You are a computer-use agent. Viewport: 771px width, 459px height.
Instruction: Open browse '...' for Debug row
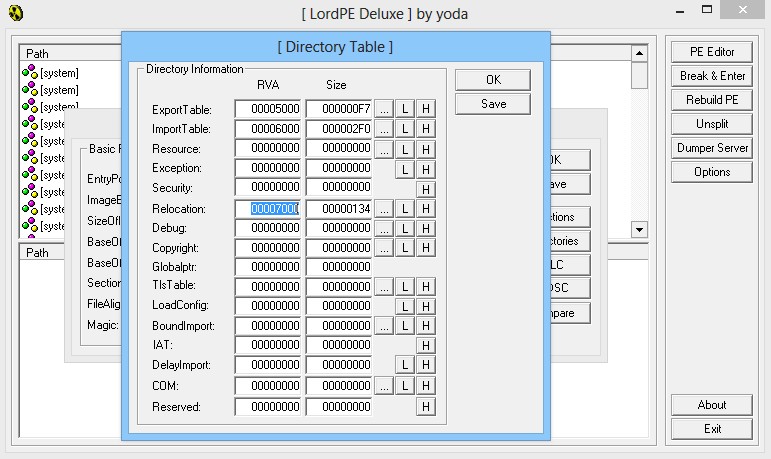click(x=384, y=228)
